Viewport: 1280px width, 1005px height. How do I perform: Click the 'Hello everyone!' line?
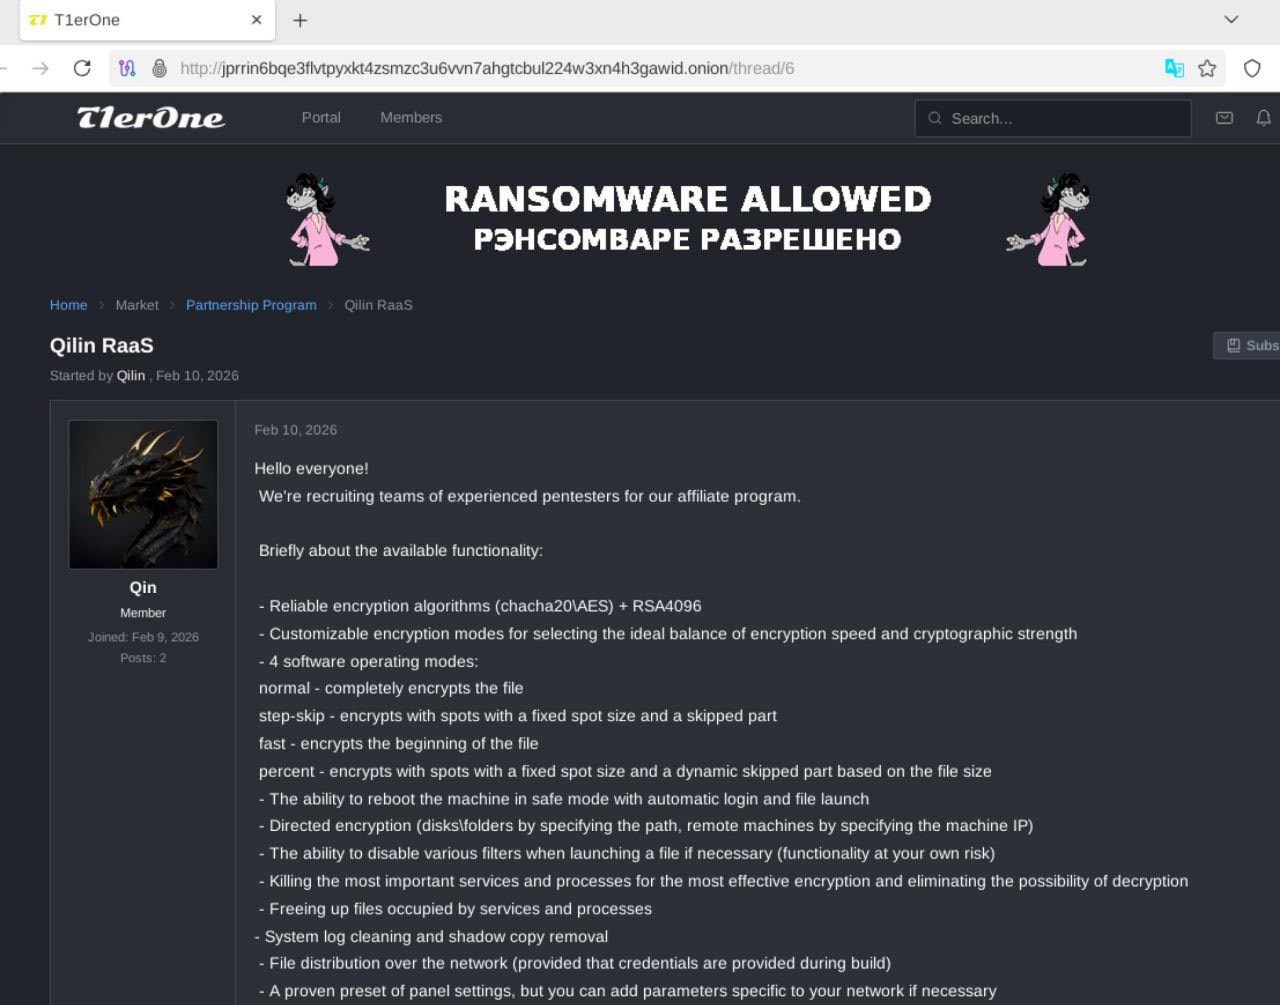click(311, 468)
